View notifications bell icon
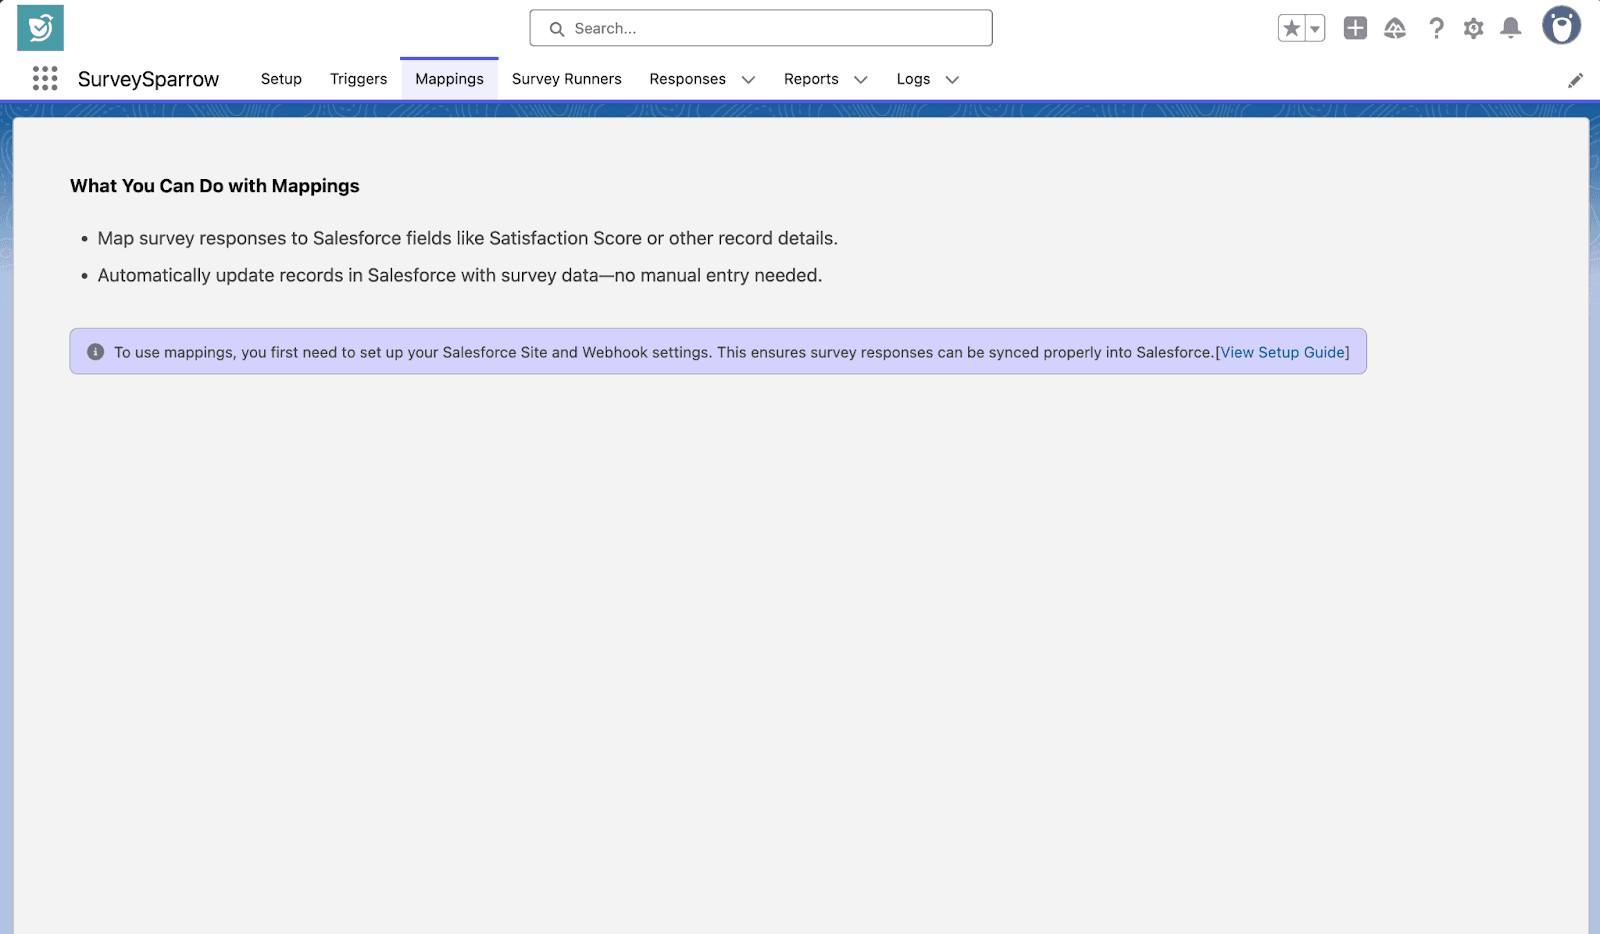 click(1511, 28)
